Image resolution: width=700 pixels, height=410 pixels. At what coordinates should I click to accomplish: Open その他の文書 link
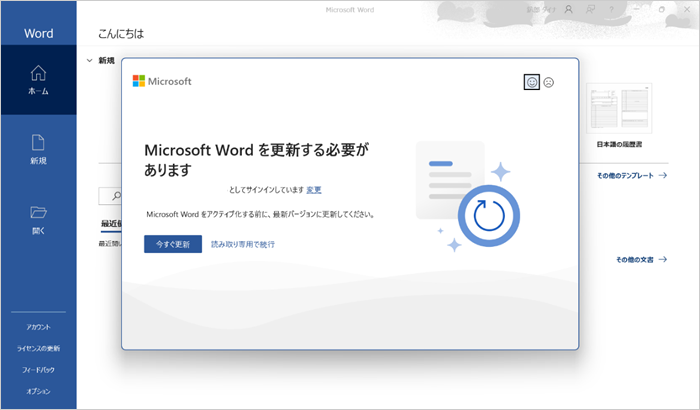(641, 259)
